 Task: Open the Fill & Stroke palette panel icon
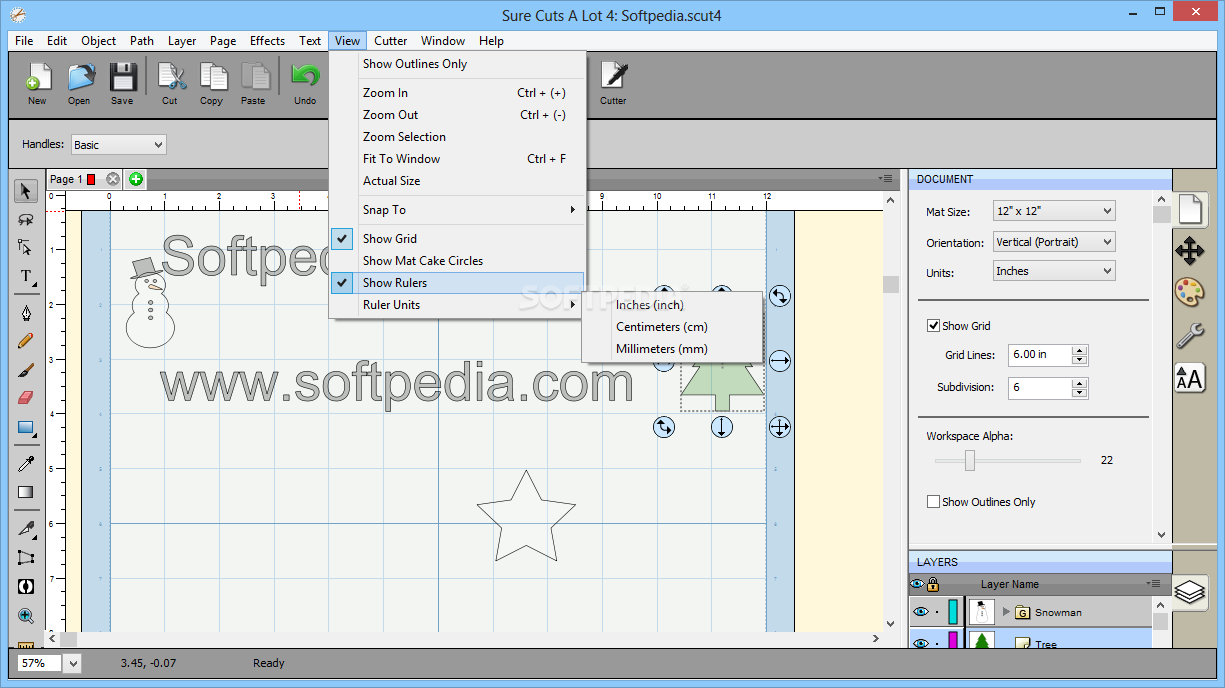click(1189, 292)
